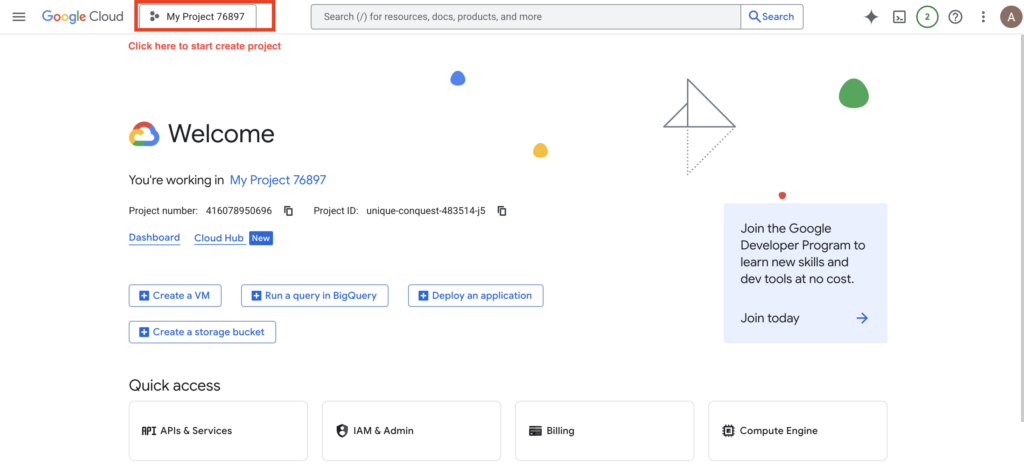Open the My Project 76897 project picker

(x=198, y=17)
